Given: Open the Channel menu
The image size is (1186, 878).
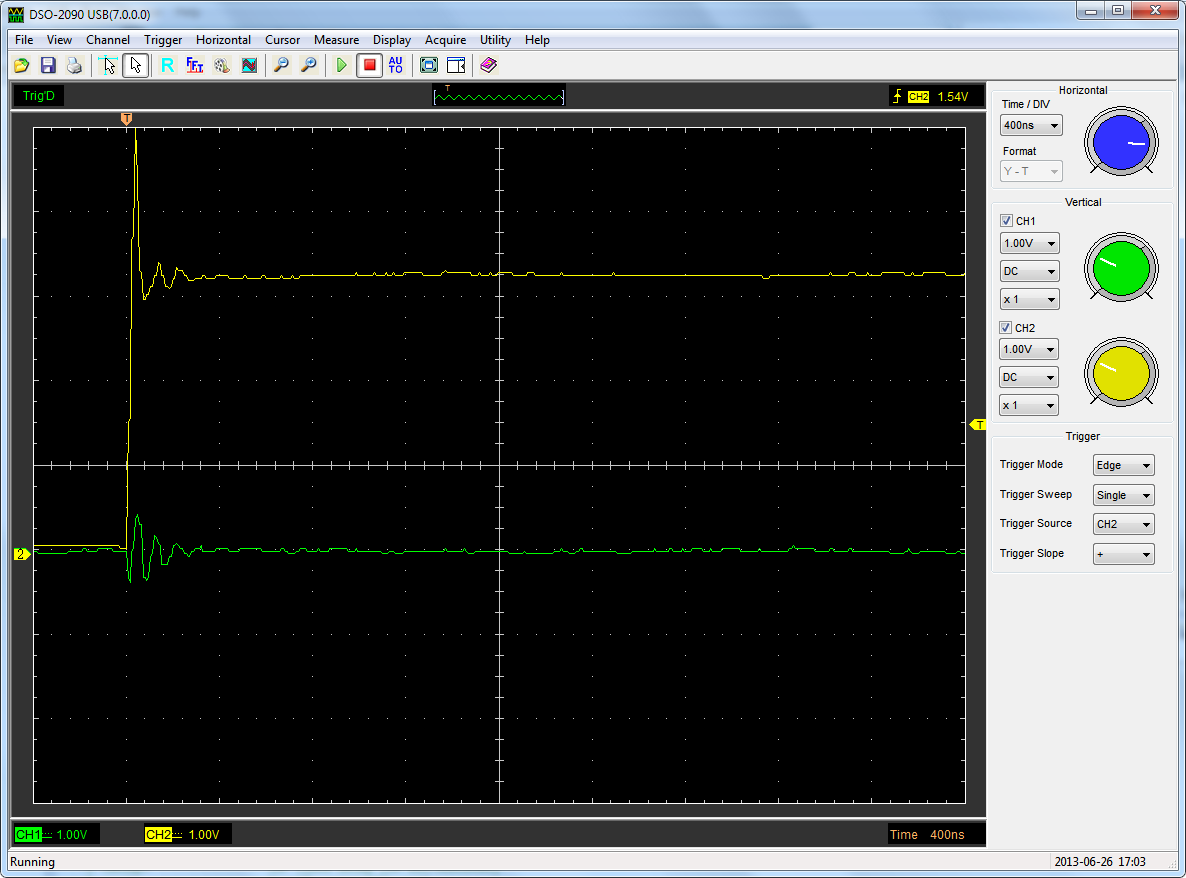Looking at the screenshot, I should coord(107,40).
